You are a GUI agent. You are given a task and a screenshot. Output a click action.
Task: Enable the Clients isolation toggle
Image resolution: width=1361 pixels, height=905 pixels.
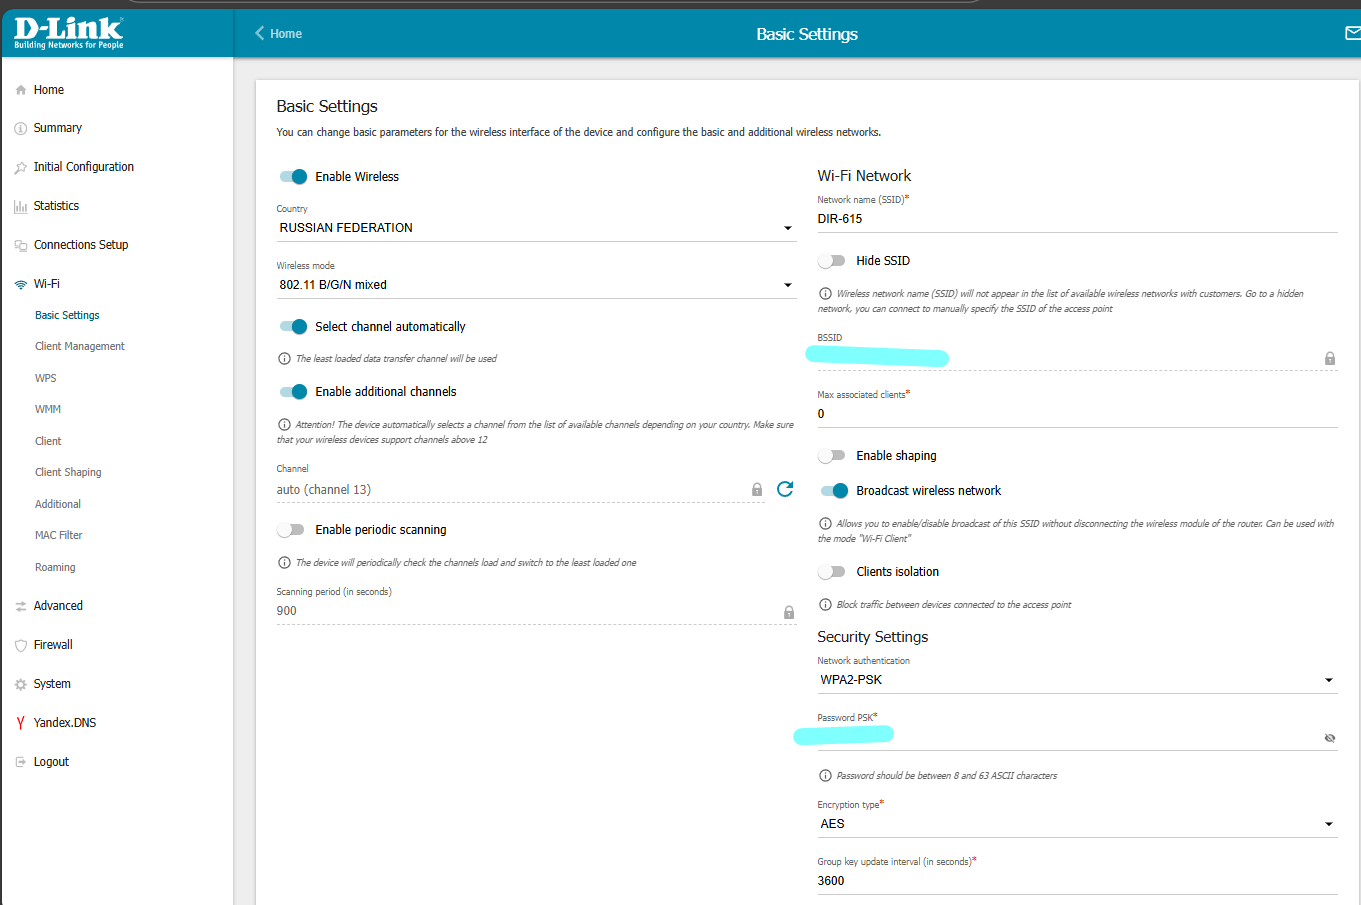[831, 572]
